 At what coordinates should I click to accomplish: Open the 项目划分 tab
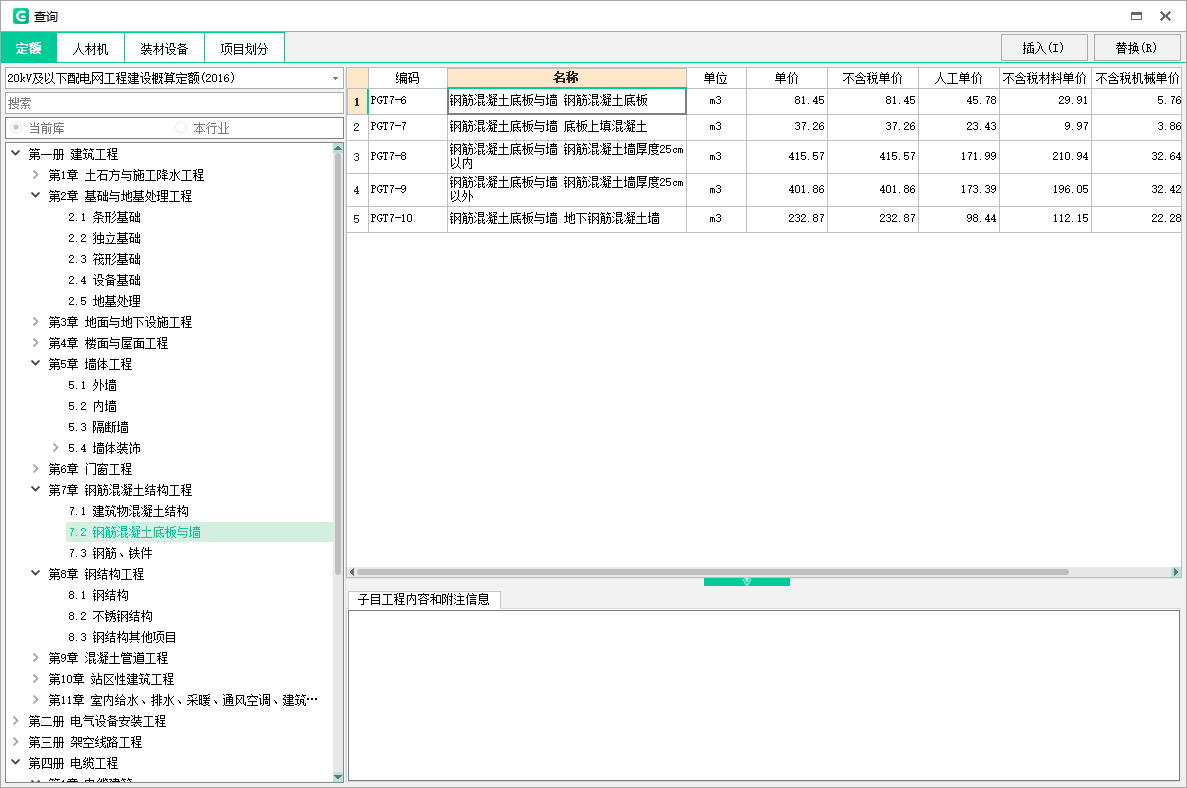coord(245,48)
